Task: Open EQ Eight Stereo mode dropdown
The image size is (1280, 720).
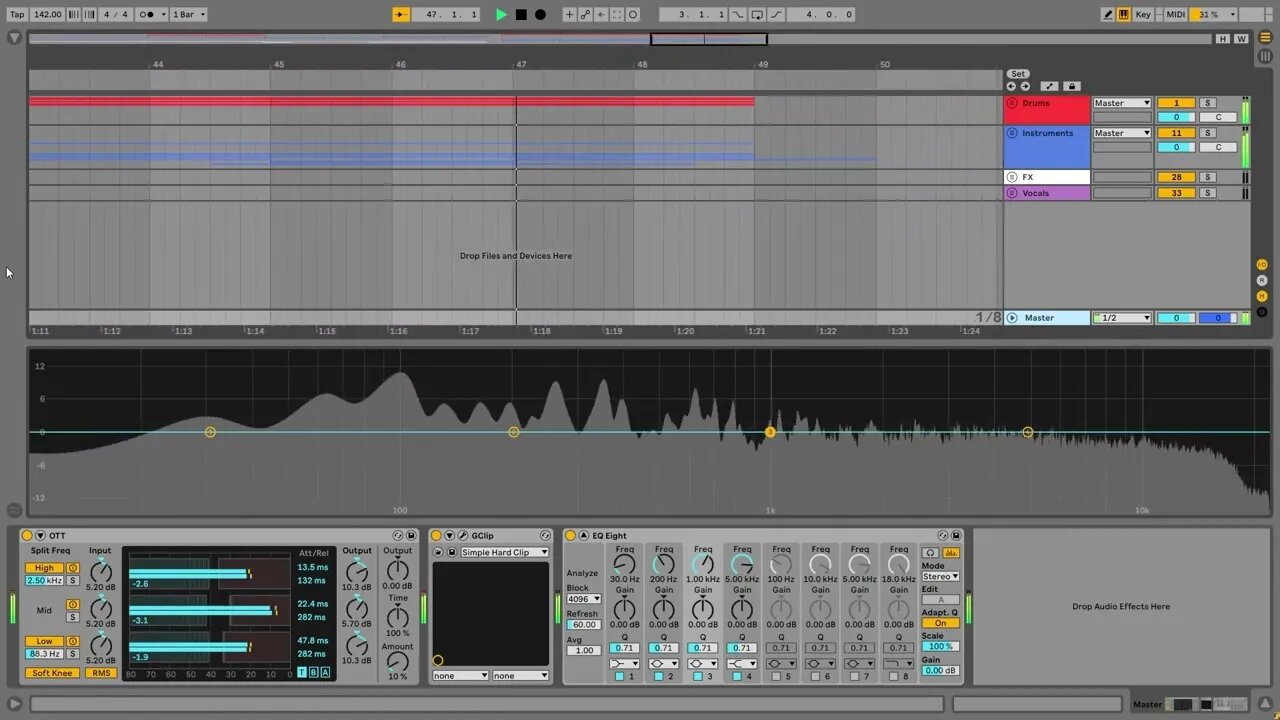Action: [940, 576]
